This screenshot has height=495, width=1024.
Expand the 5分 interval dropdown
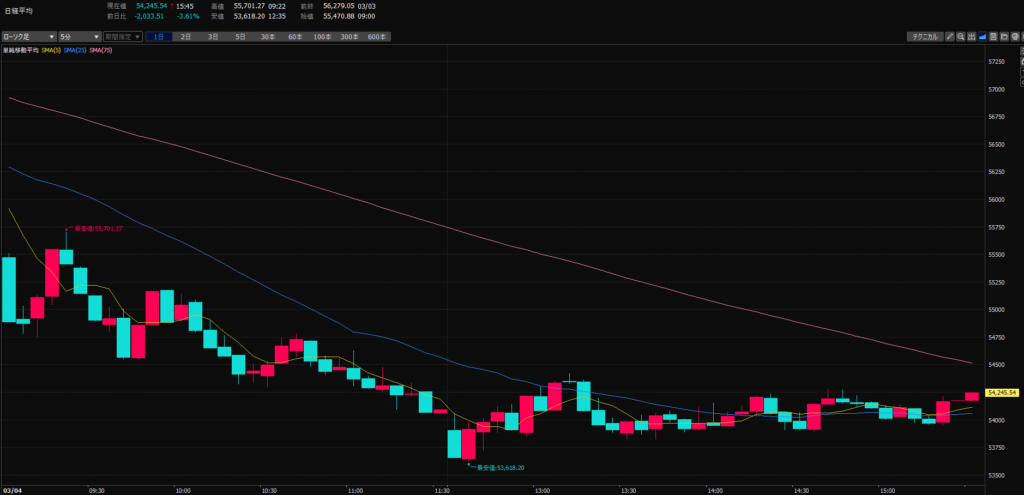(x=79, y=36)
